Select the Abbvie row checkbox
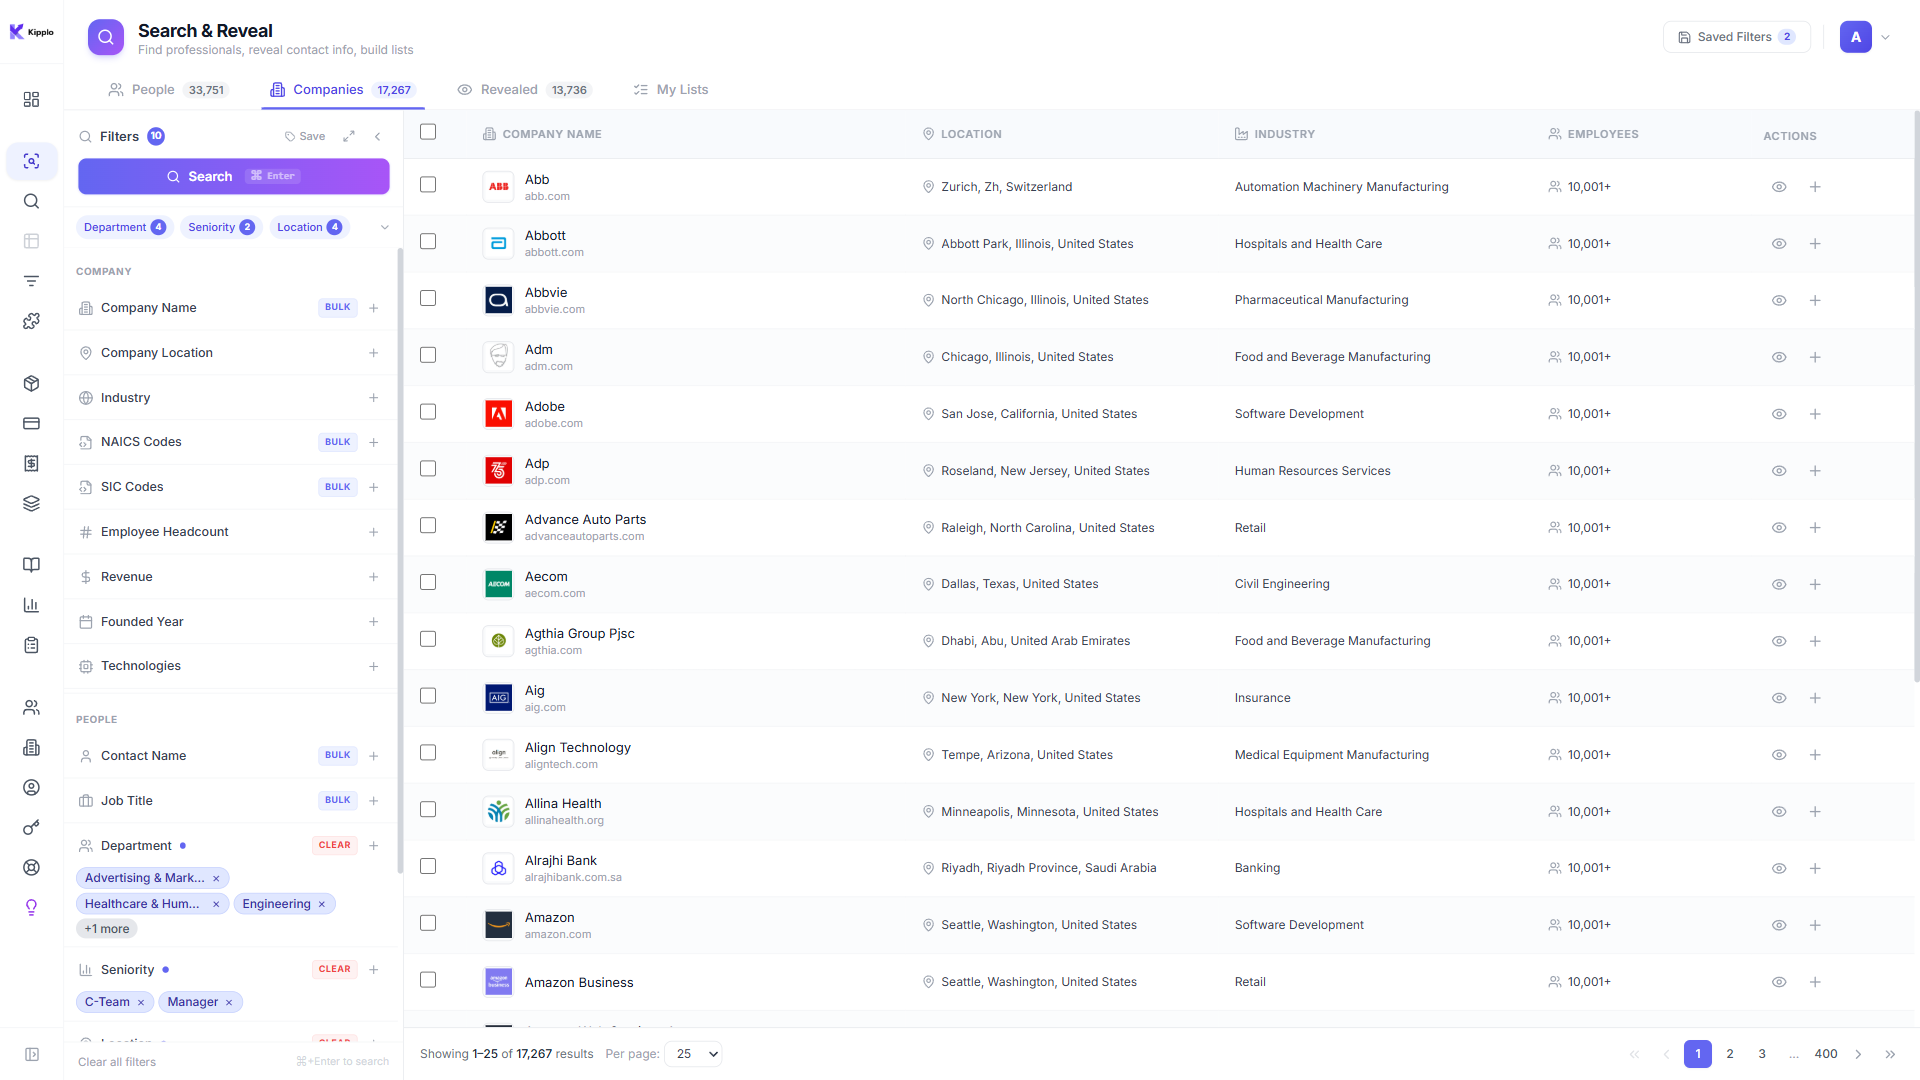Screen dimensions: 1920x1080 [x=428, y=298]
